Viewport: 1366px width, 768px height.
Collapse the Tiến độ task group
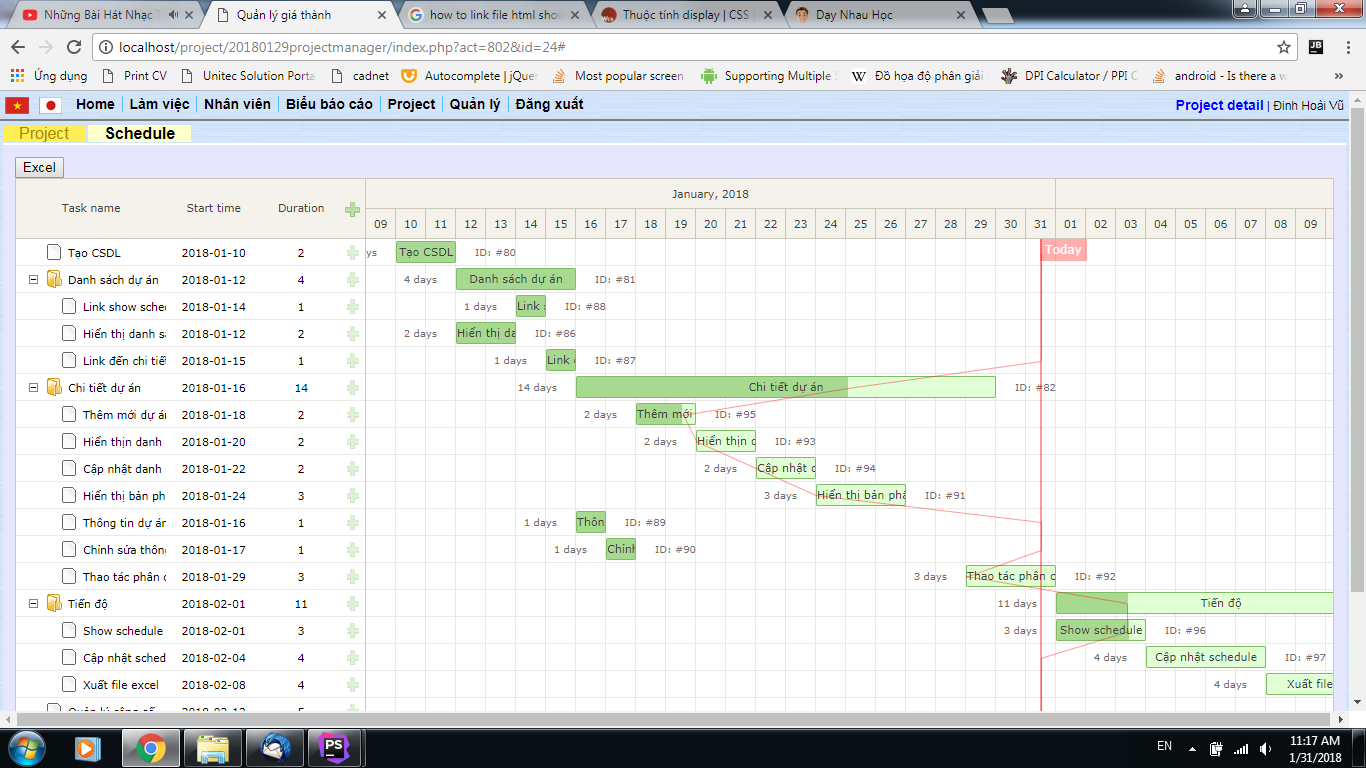click(x=33, y=604)
